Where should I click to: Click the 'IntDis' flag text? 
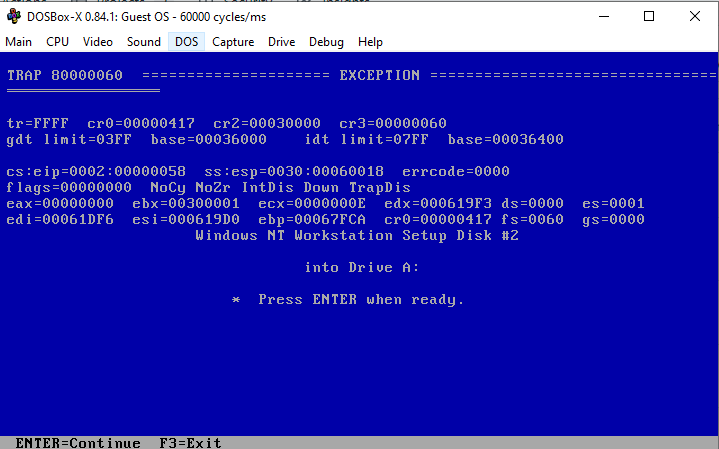pyautogui.click(x=267, y=188)
